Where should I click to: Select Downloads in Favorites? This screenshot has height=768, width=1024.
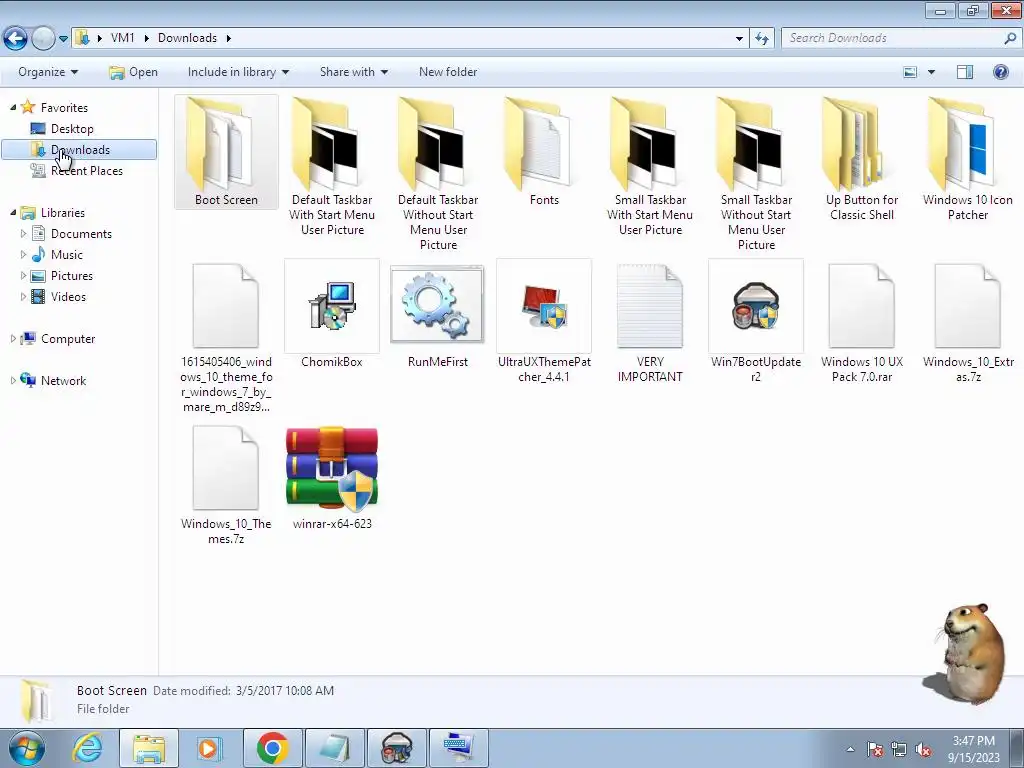pyautogui.click(x=79, y=150)
